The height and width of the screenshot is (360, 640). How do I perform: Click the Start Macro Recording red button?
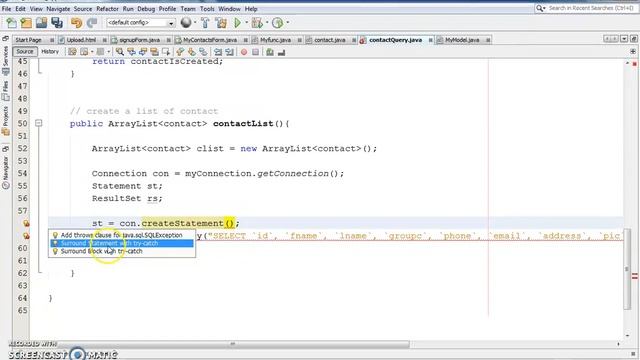(244, 52)
